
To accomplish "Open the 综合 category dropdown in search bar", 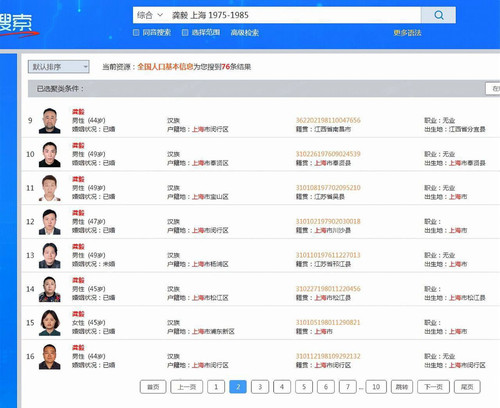I will (x=150, y=15).
